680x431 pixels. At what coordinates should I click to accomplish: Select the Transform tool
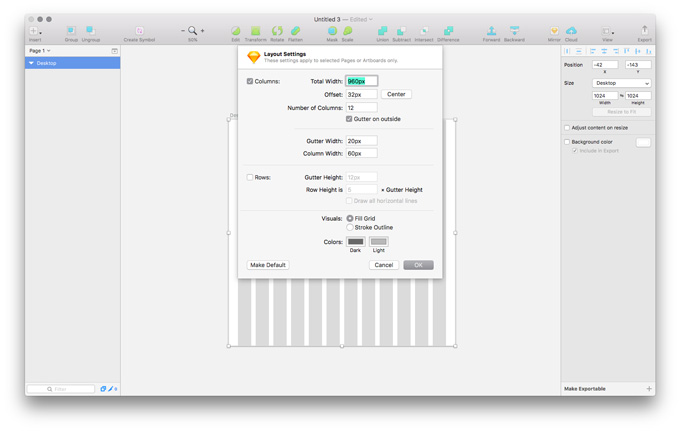pyautogui.click(x=255, y=31)
